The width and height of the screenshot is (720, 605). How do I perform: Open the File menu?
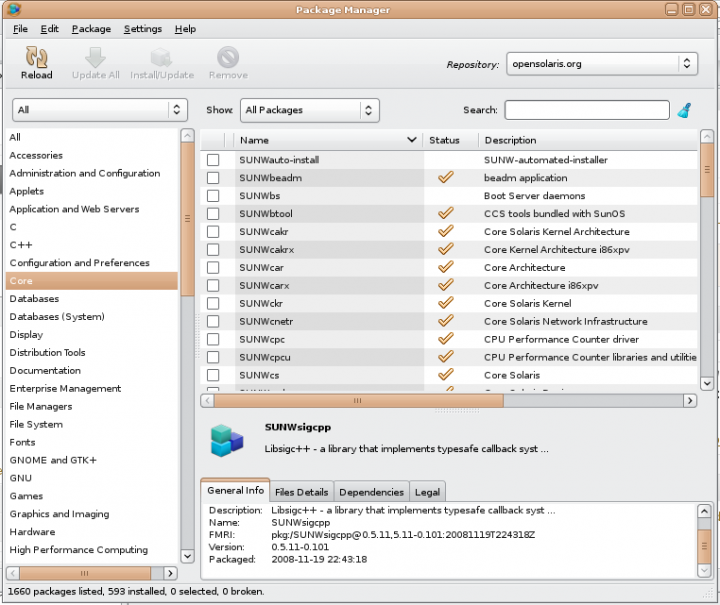20,29
